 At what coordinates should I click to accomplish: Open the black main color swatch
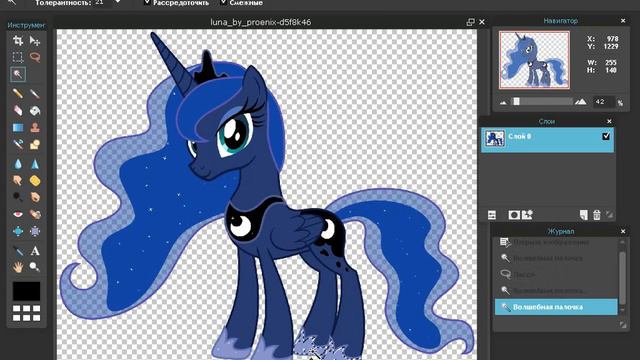coord(27,291)
